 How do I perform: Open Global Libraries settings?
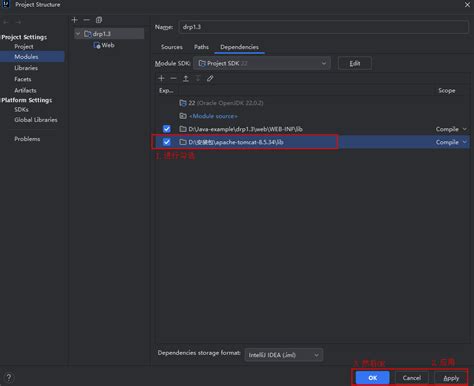tap(36, 120)
